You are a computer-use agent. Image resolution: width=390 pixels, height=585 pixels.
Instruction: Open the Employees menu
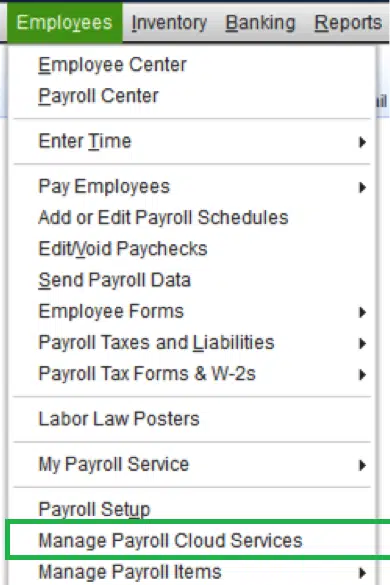coord(65,22)
